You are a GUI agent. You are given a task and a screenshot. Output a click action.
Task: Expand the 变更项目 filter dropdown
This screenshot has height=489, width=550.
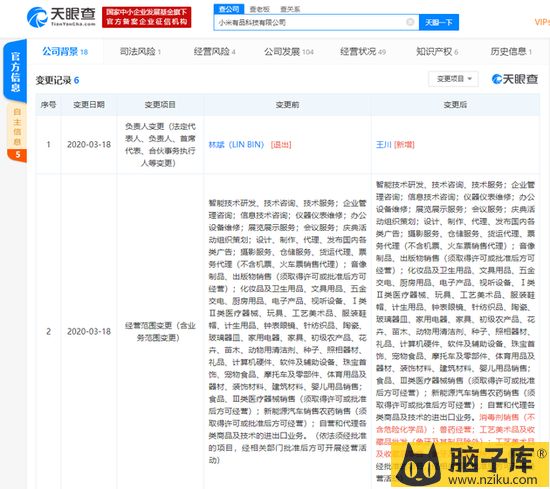pos(454,79)
